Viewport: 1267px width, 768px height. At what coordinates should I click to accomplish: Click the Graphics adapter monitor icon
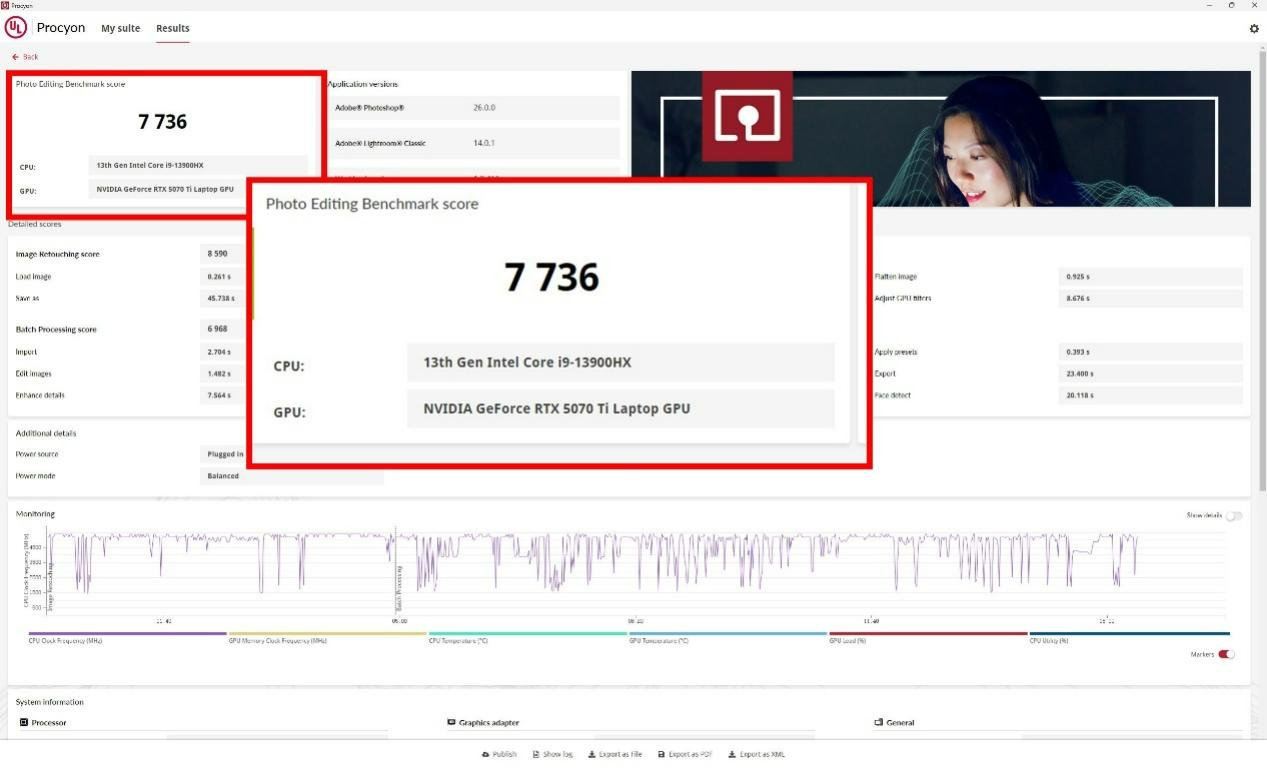tap(451, 722)
